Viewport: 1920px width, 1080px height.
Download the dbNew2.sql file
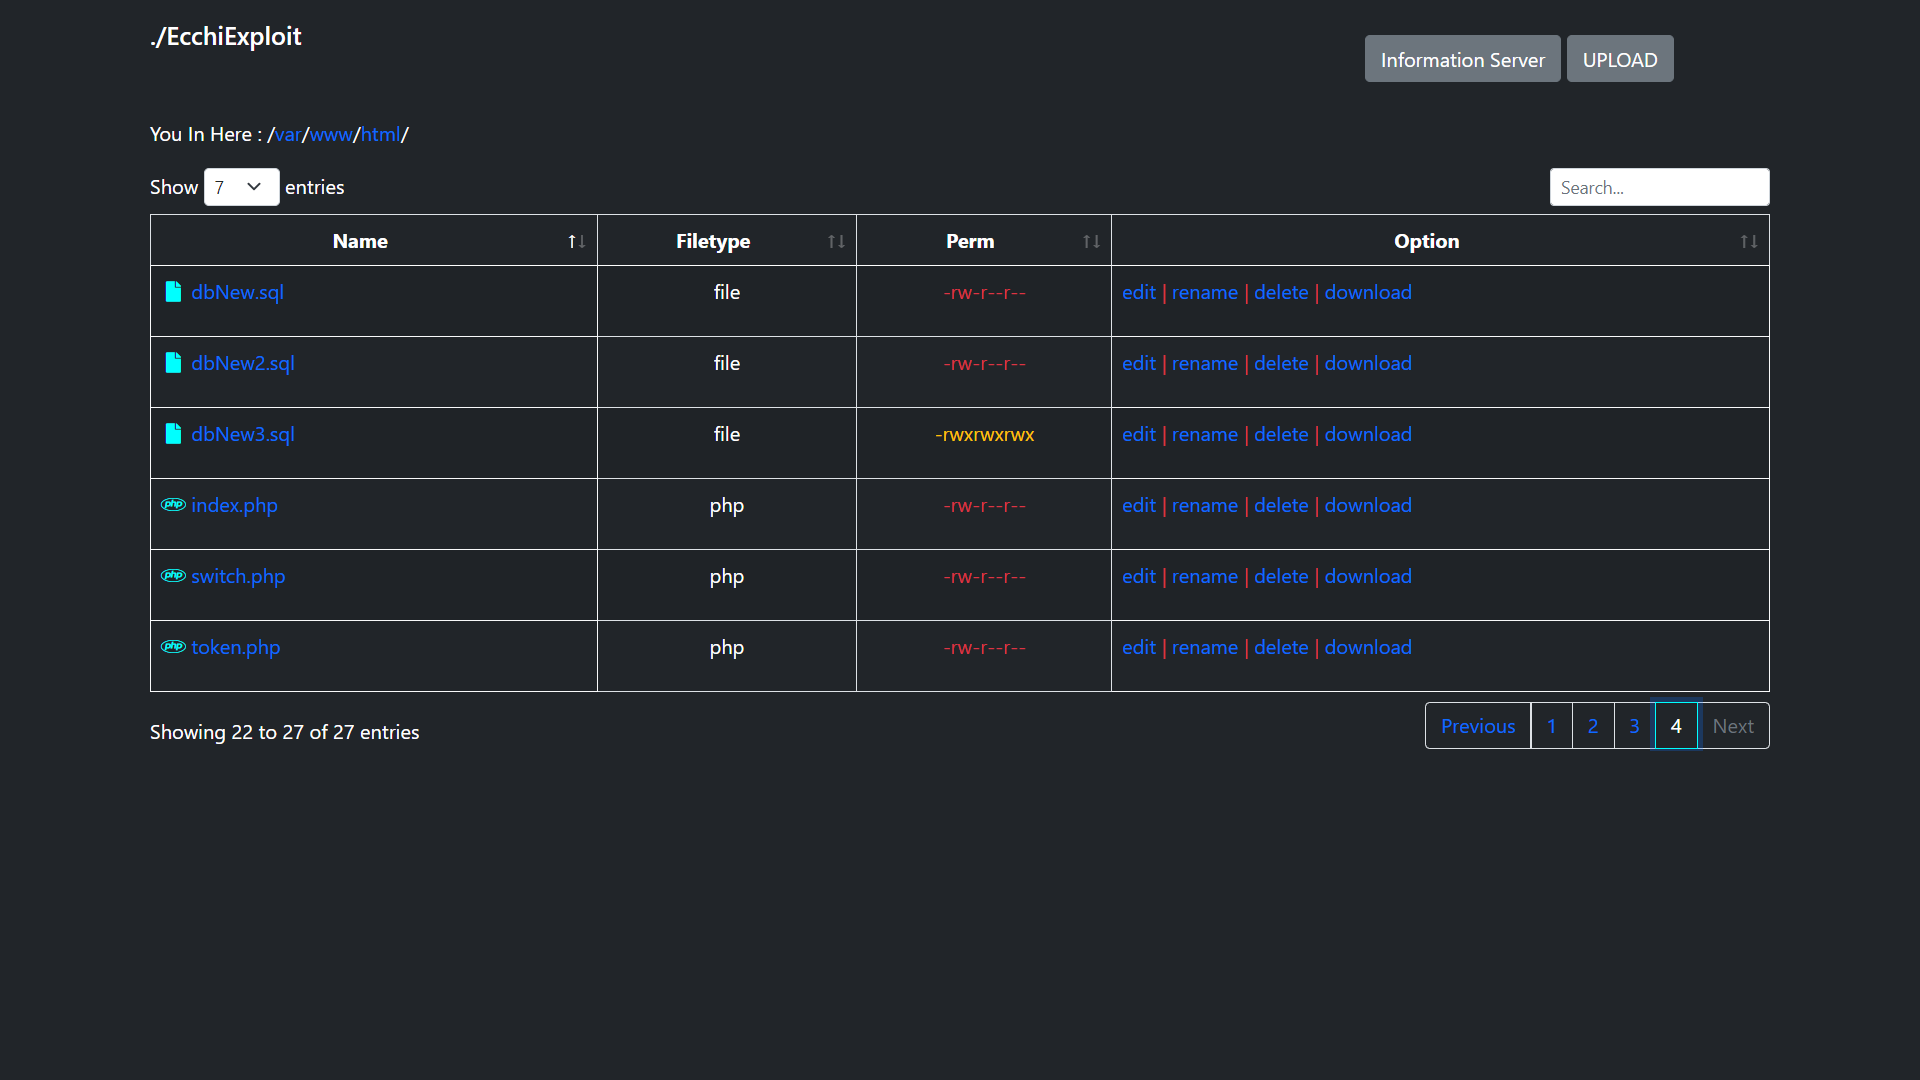coord(1368,363)
